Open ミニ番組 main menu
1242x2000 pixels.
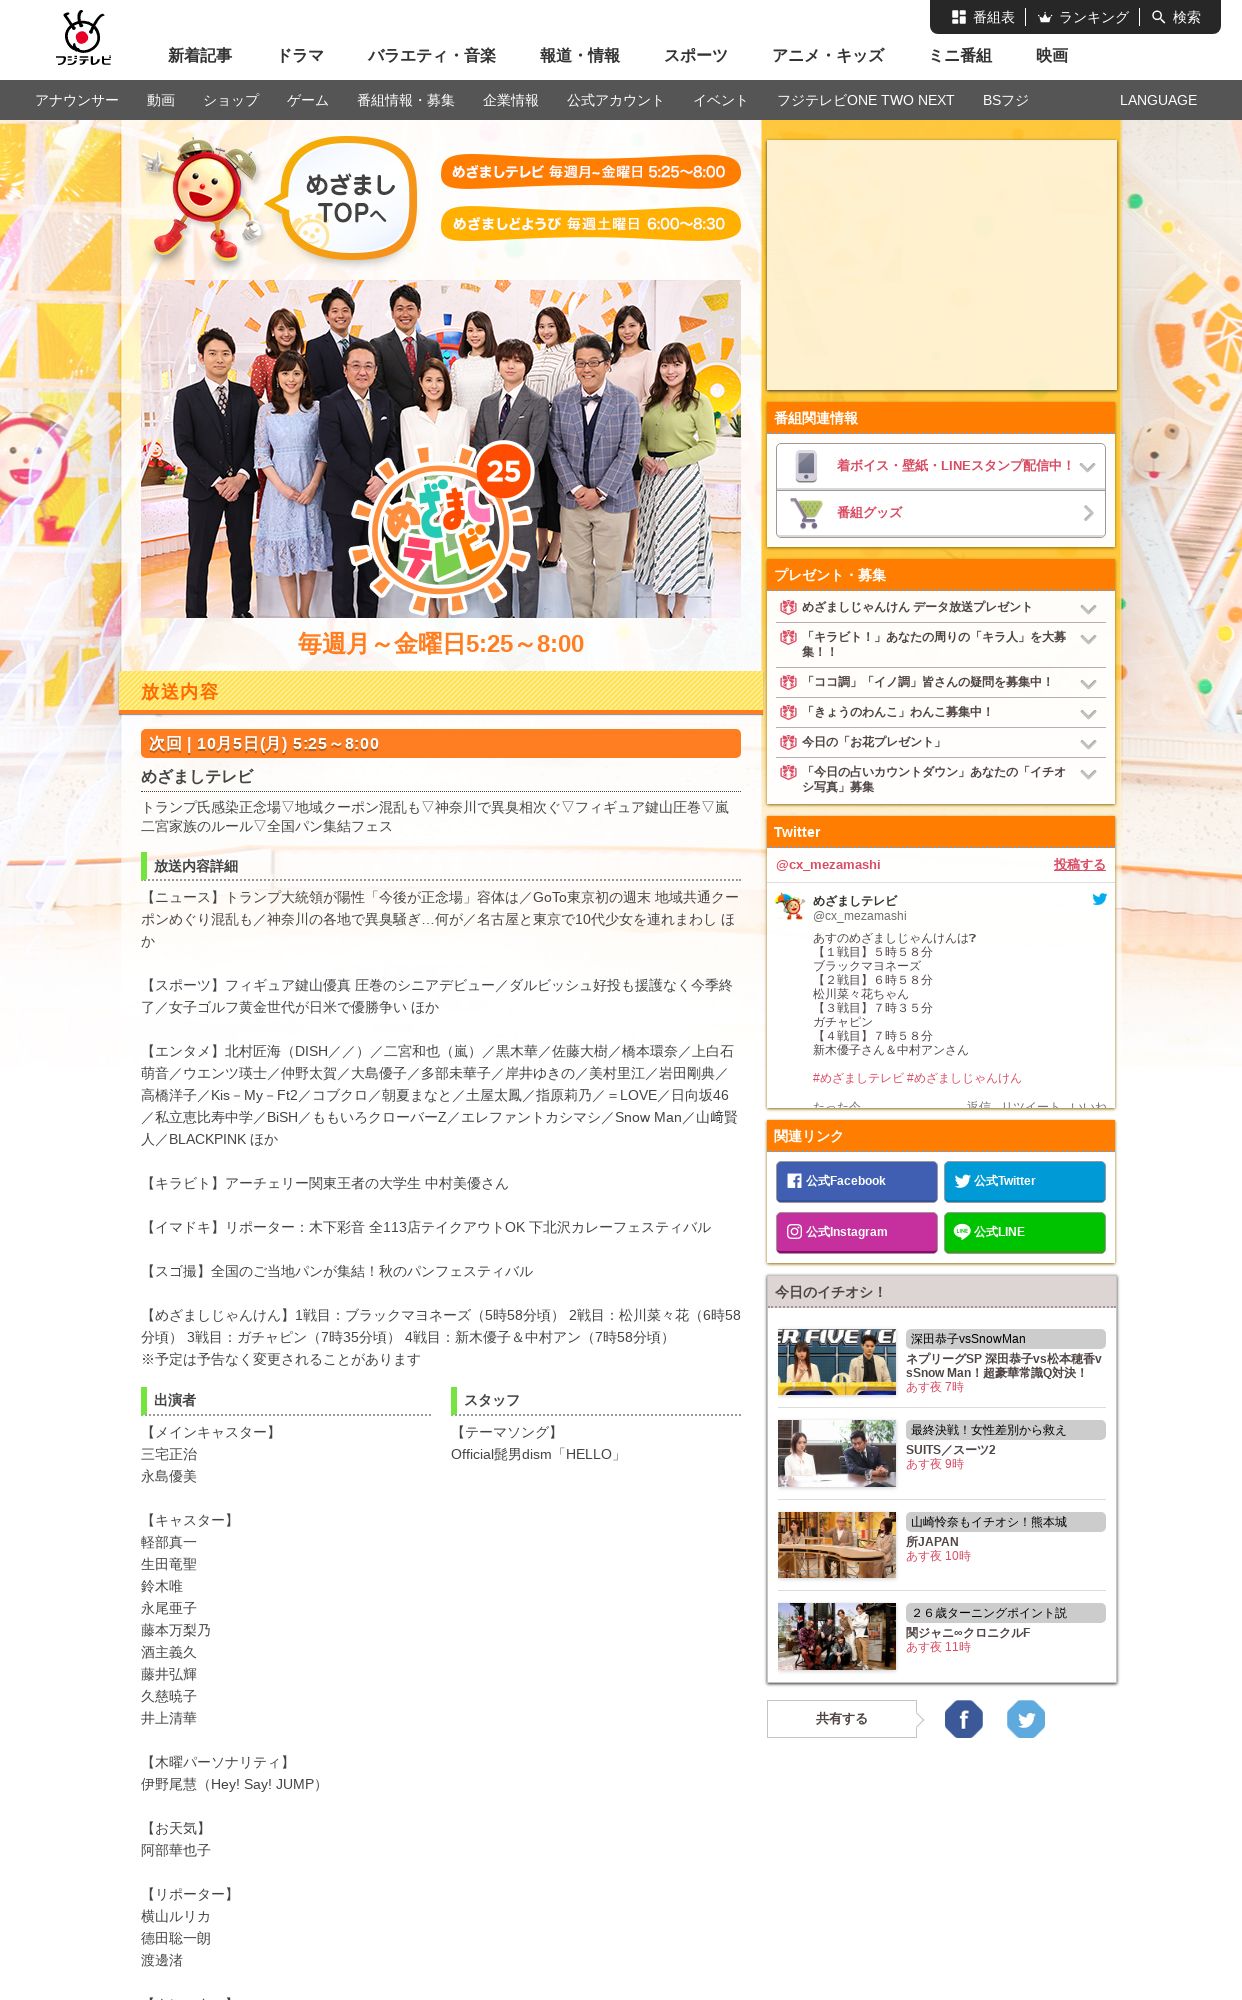tap(960, 55)
